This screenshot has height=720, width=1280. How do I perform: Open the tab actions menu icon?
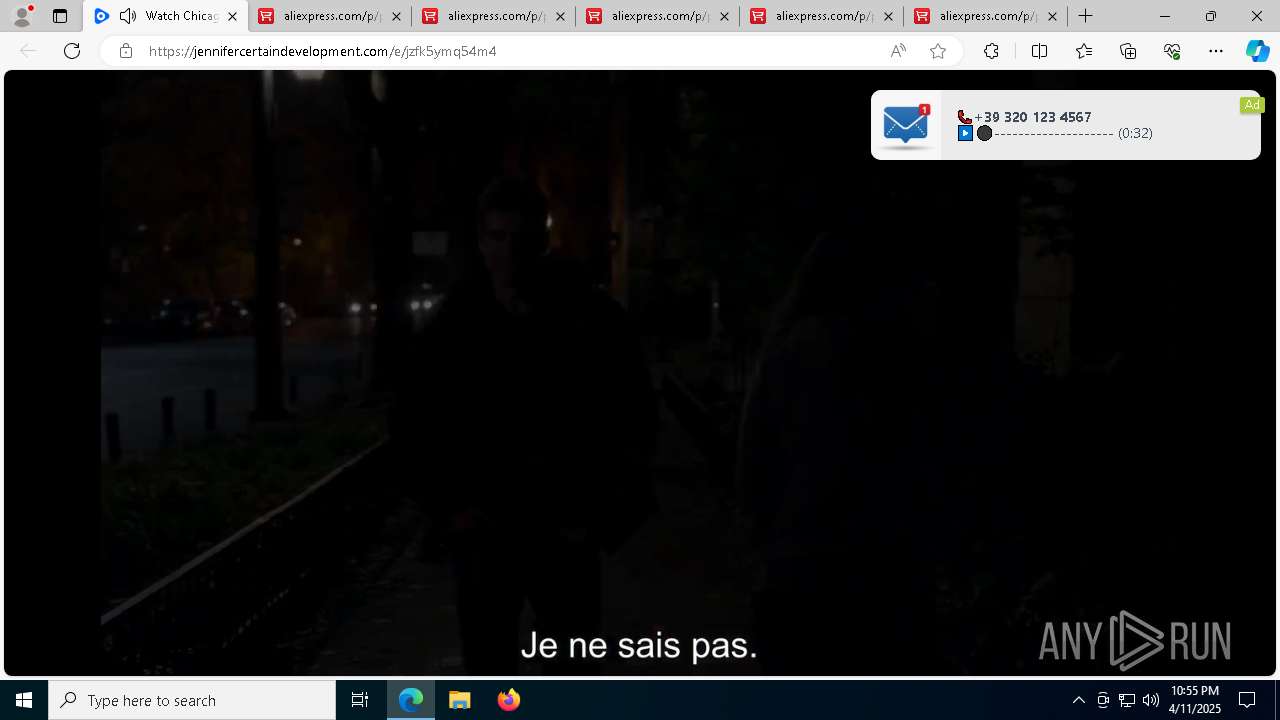(x=60, y=16)
